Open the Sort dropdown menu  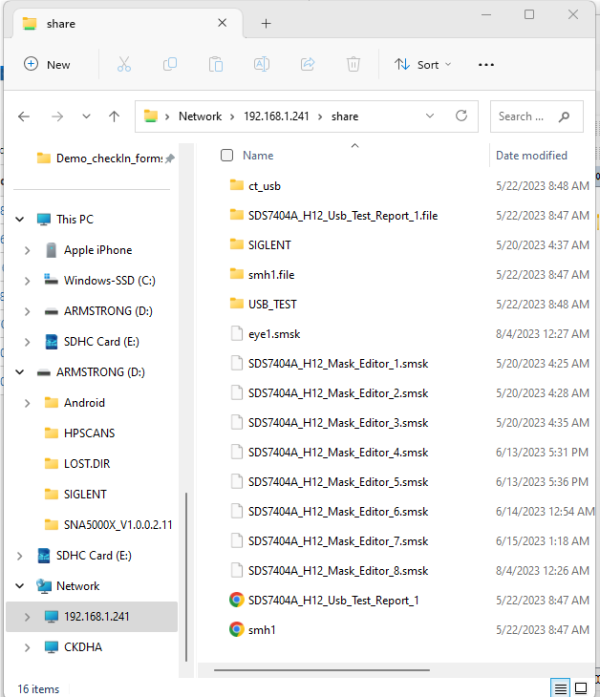tap(423, 64)
